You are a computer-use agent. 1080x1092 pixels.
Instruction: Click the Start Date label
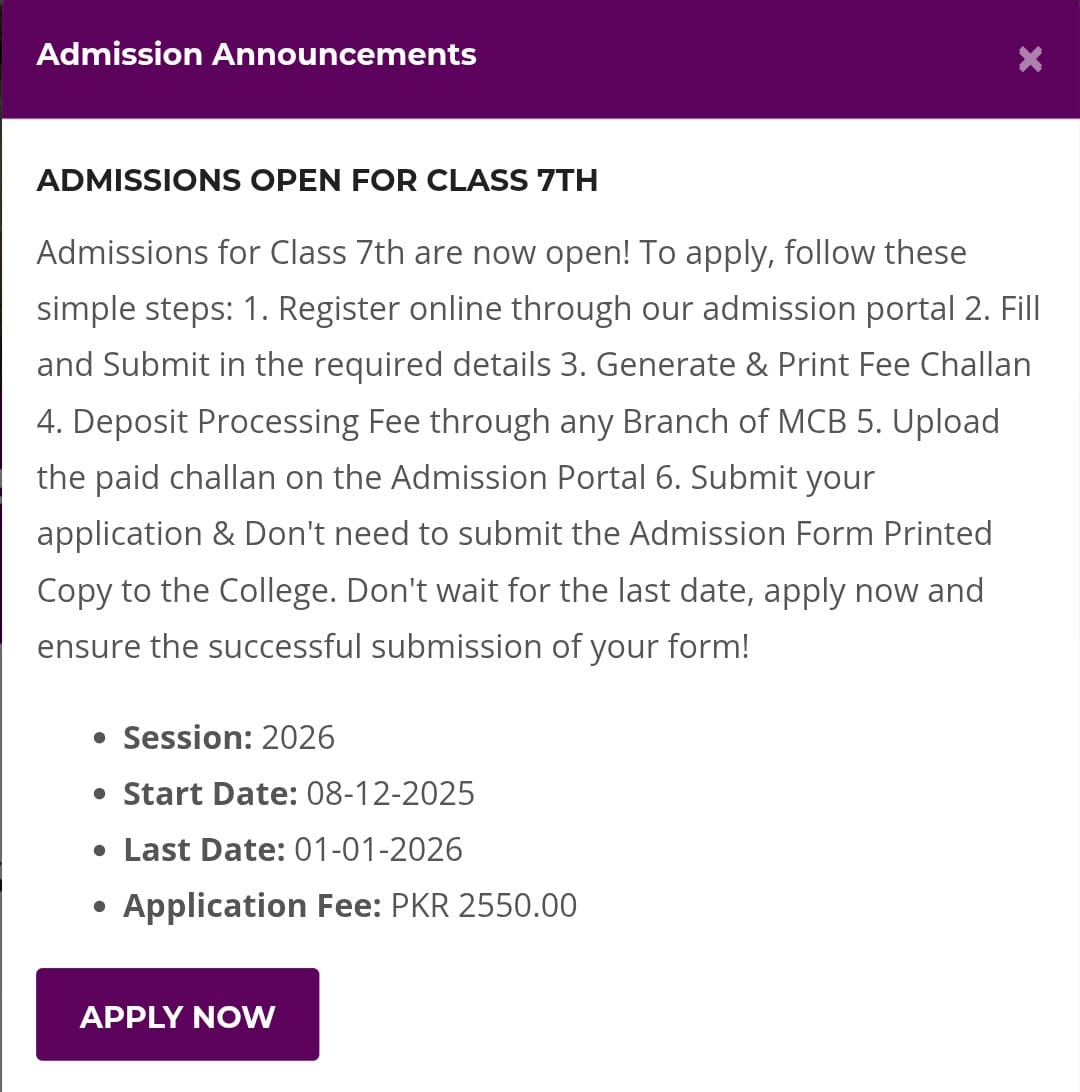[x=210, y=794]
